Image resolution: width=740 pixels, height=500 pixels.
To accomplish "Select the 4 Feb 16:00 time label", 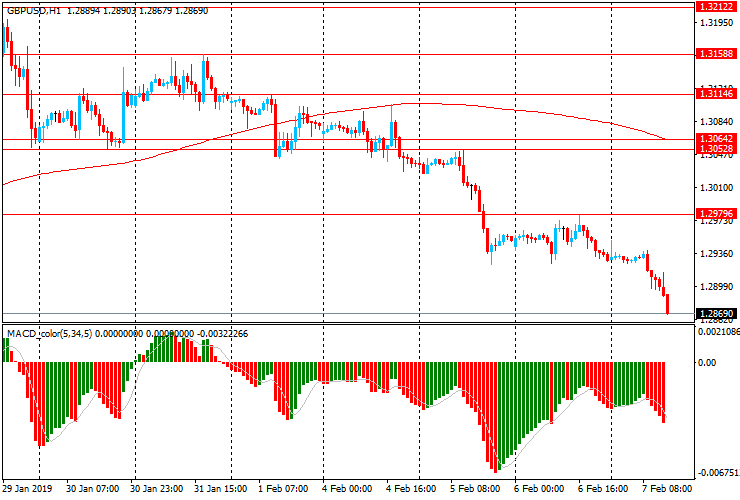I will [x=408, y=489].
